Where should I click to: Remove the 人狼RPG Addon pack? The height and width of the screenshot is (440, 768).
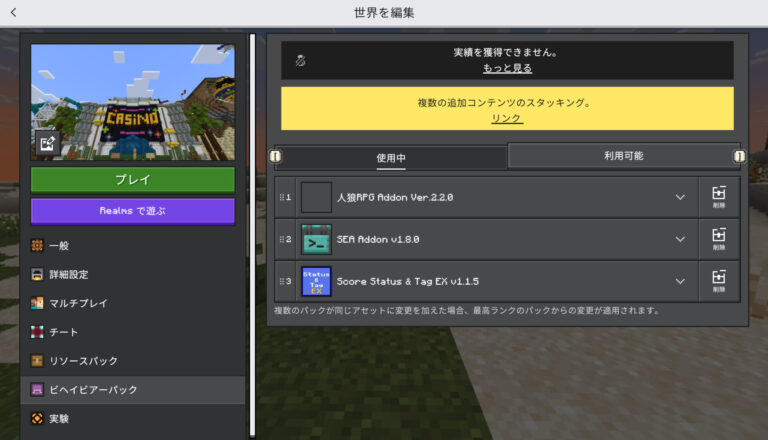click(719, 197)
